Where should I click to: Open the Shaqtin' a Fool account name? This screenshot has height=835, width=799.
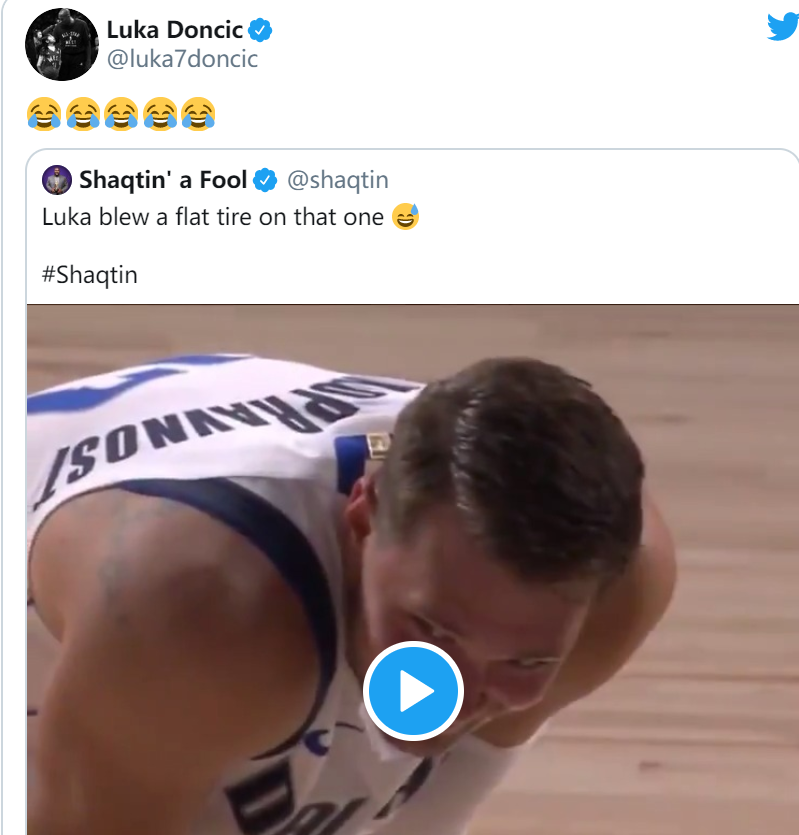163,181
